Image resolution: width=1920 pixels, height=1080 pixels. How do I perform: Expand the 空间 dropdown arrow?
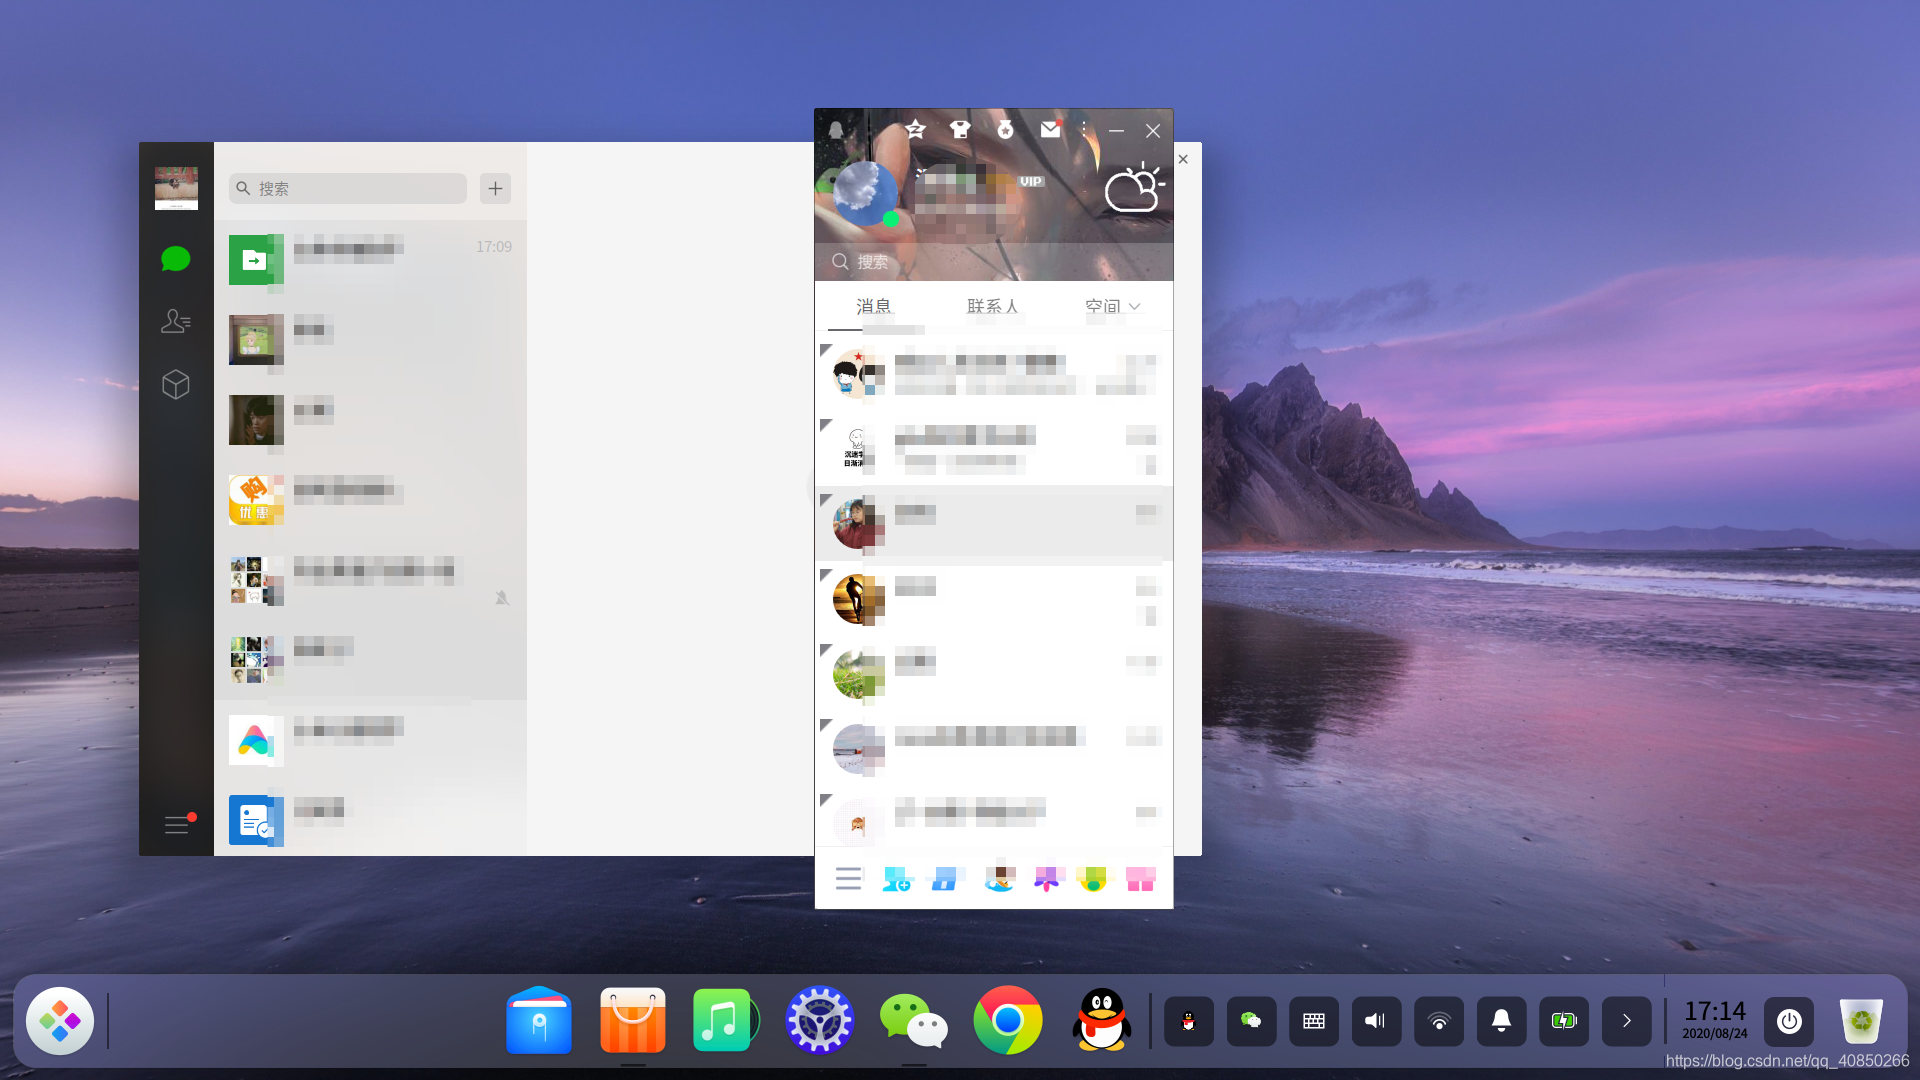pyautogui.click(x=1135, y=306)
